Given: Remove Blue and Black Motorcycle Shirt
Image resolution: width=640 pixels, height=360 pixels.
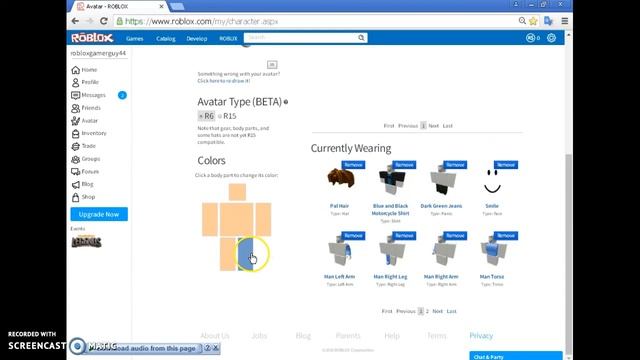Looking at the screenshot, I should pyautogui.click(x=404, y=165).
